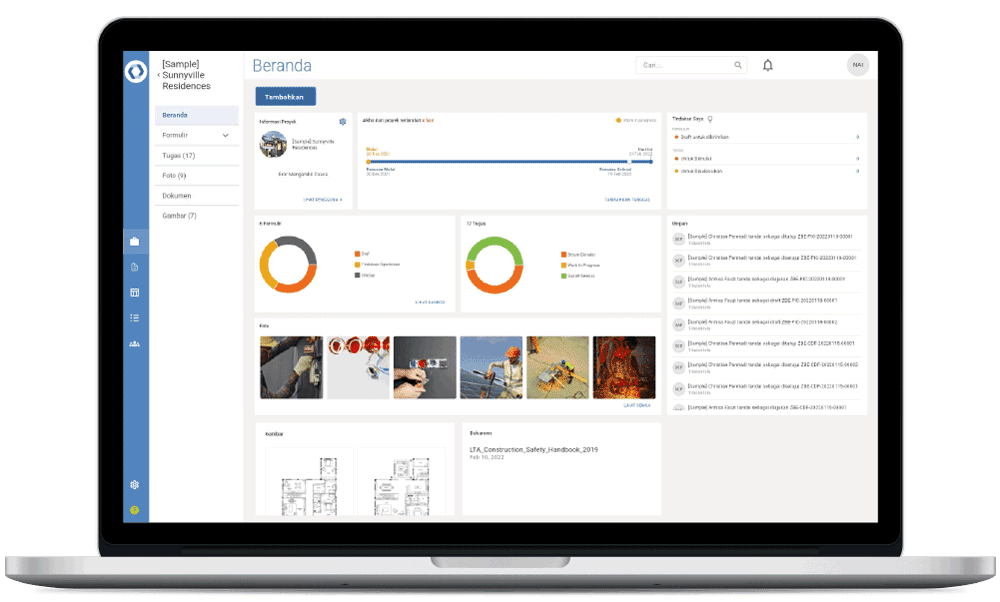Screen dimensions: 1000x602
Task: Open the calendar icon in the sidebar
Action: (x=135, y=291)
